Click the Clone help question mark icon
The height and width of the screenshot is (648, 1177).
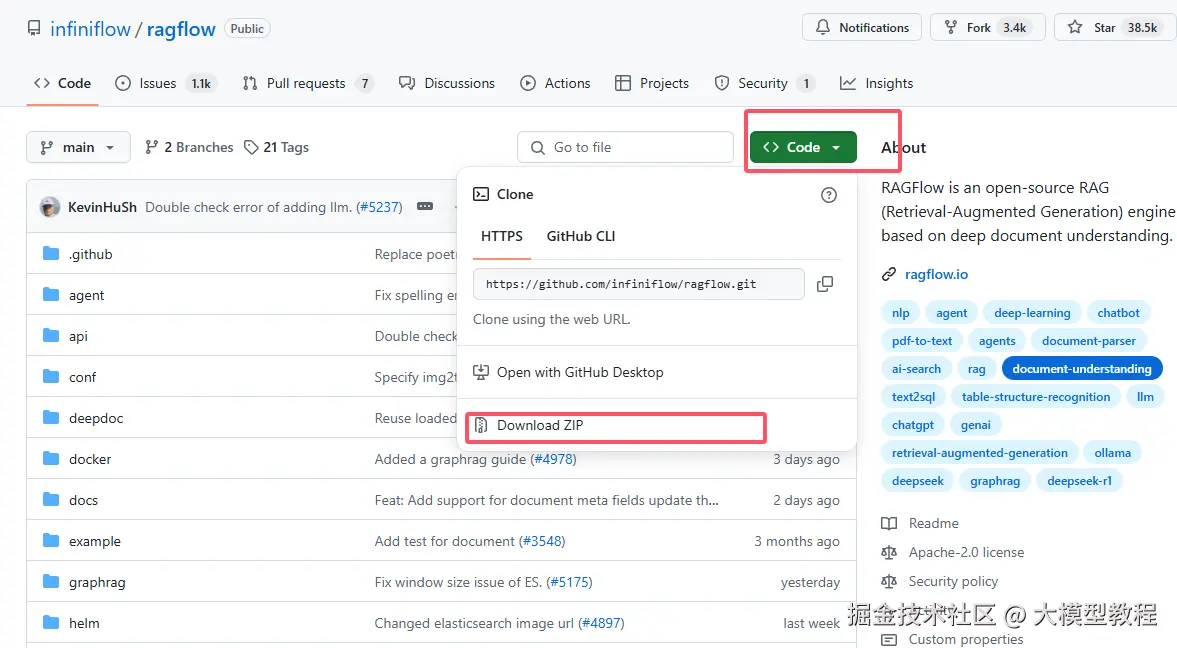pyautogui.click(x=829, y=195)
